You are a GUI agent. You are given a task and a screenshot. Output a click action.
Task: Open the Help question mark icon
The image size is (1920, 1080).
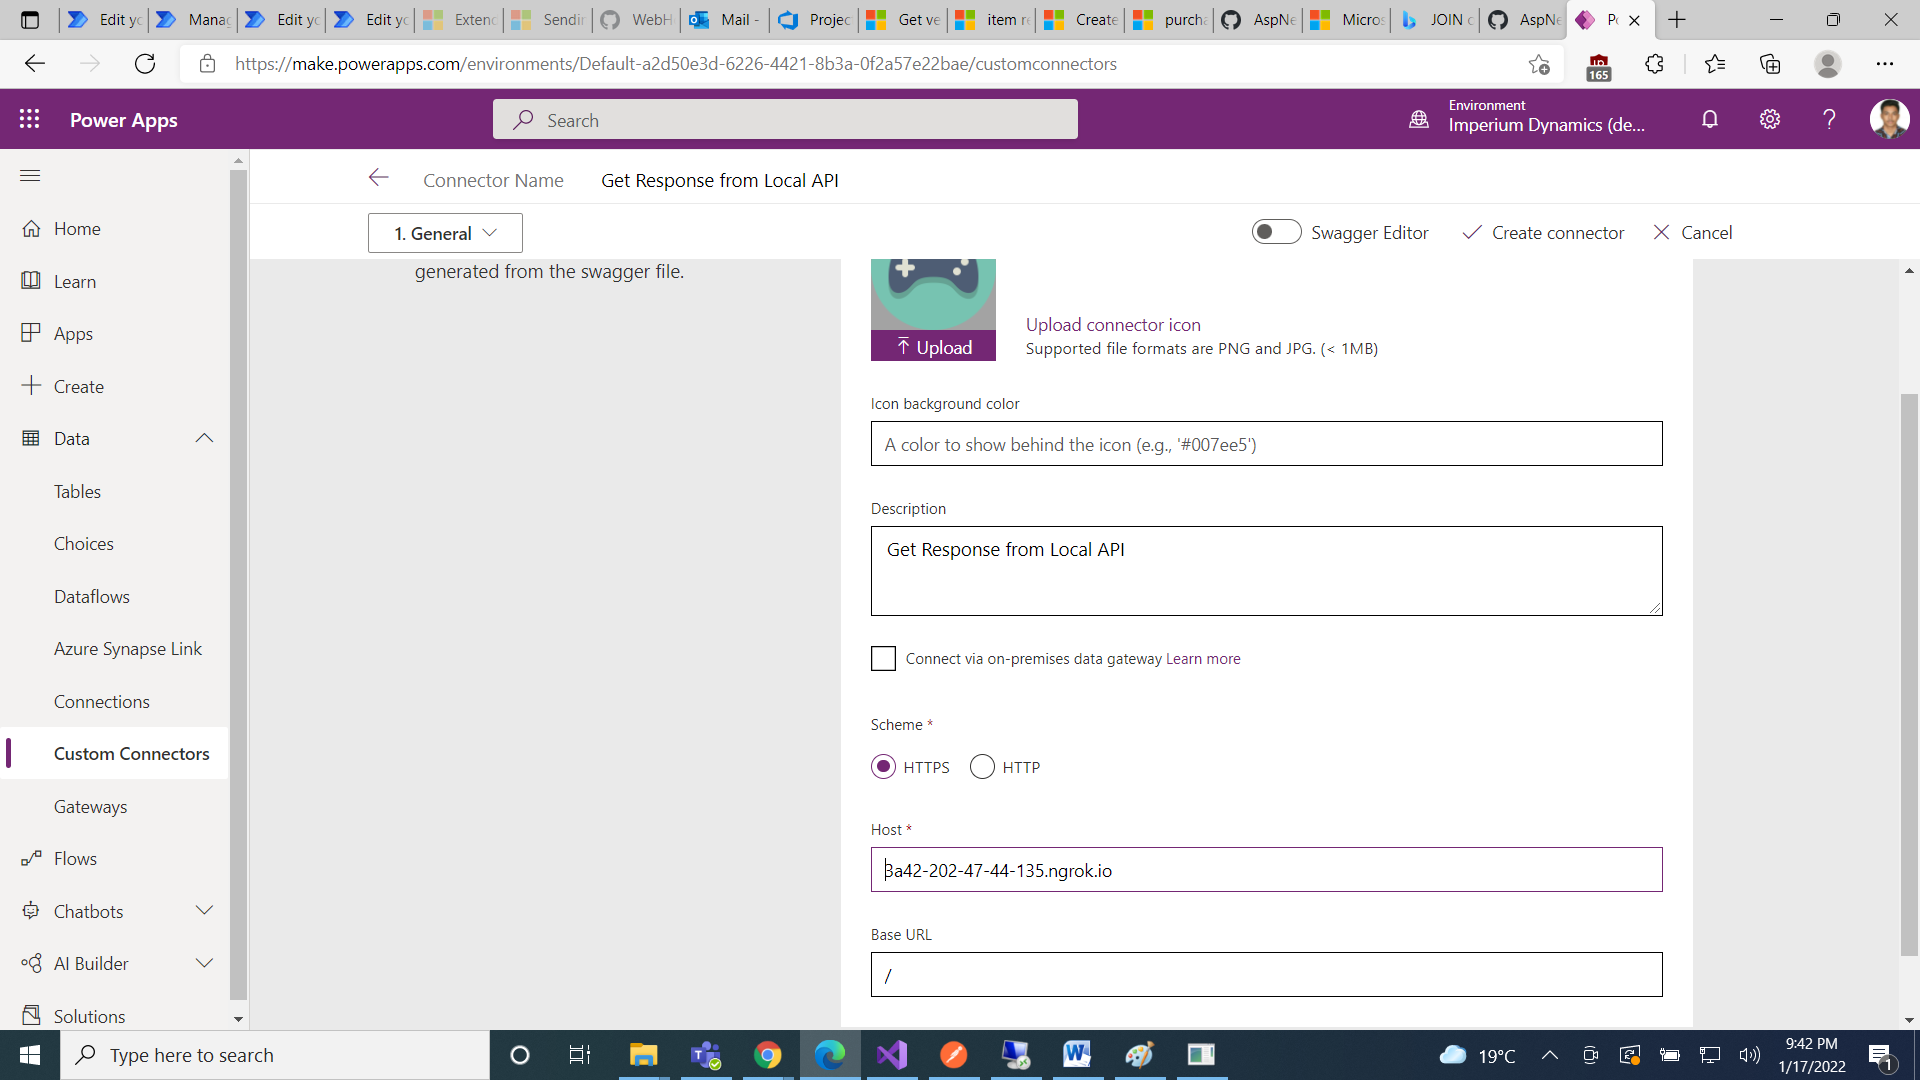point(1829,119)
